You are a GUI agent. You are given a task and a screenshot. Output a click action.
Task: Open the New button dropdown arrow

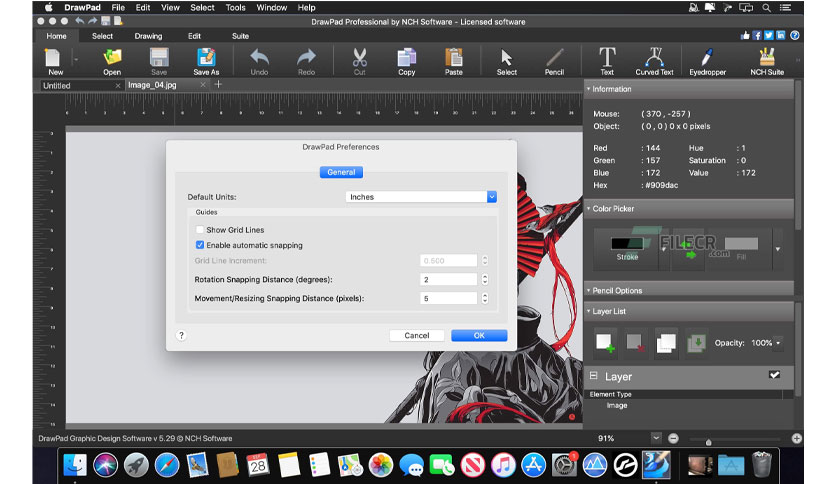pos(76,60)
